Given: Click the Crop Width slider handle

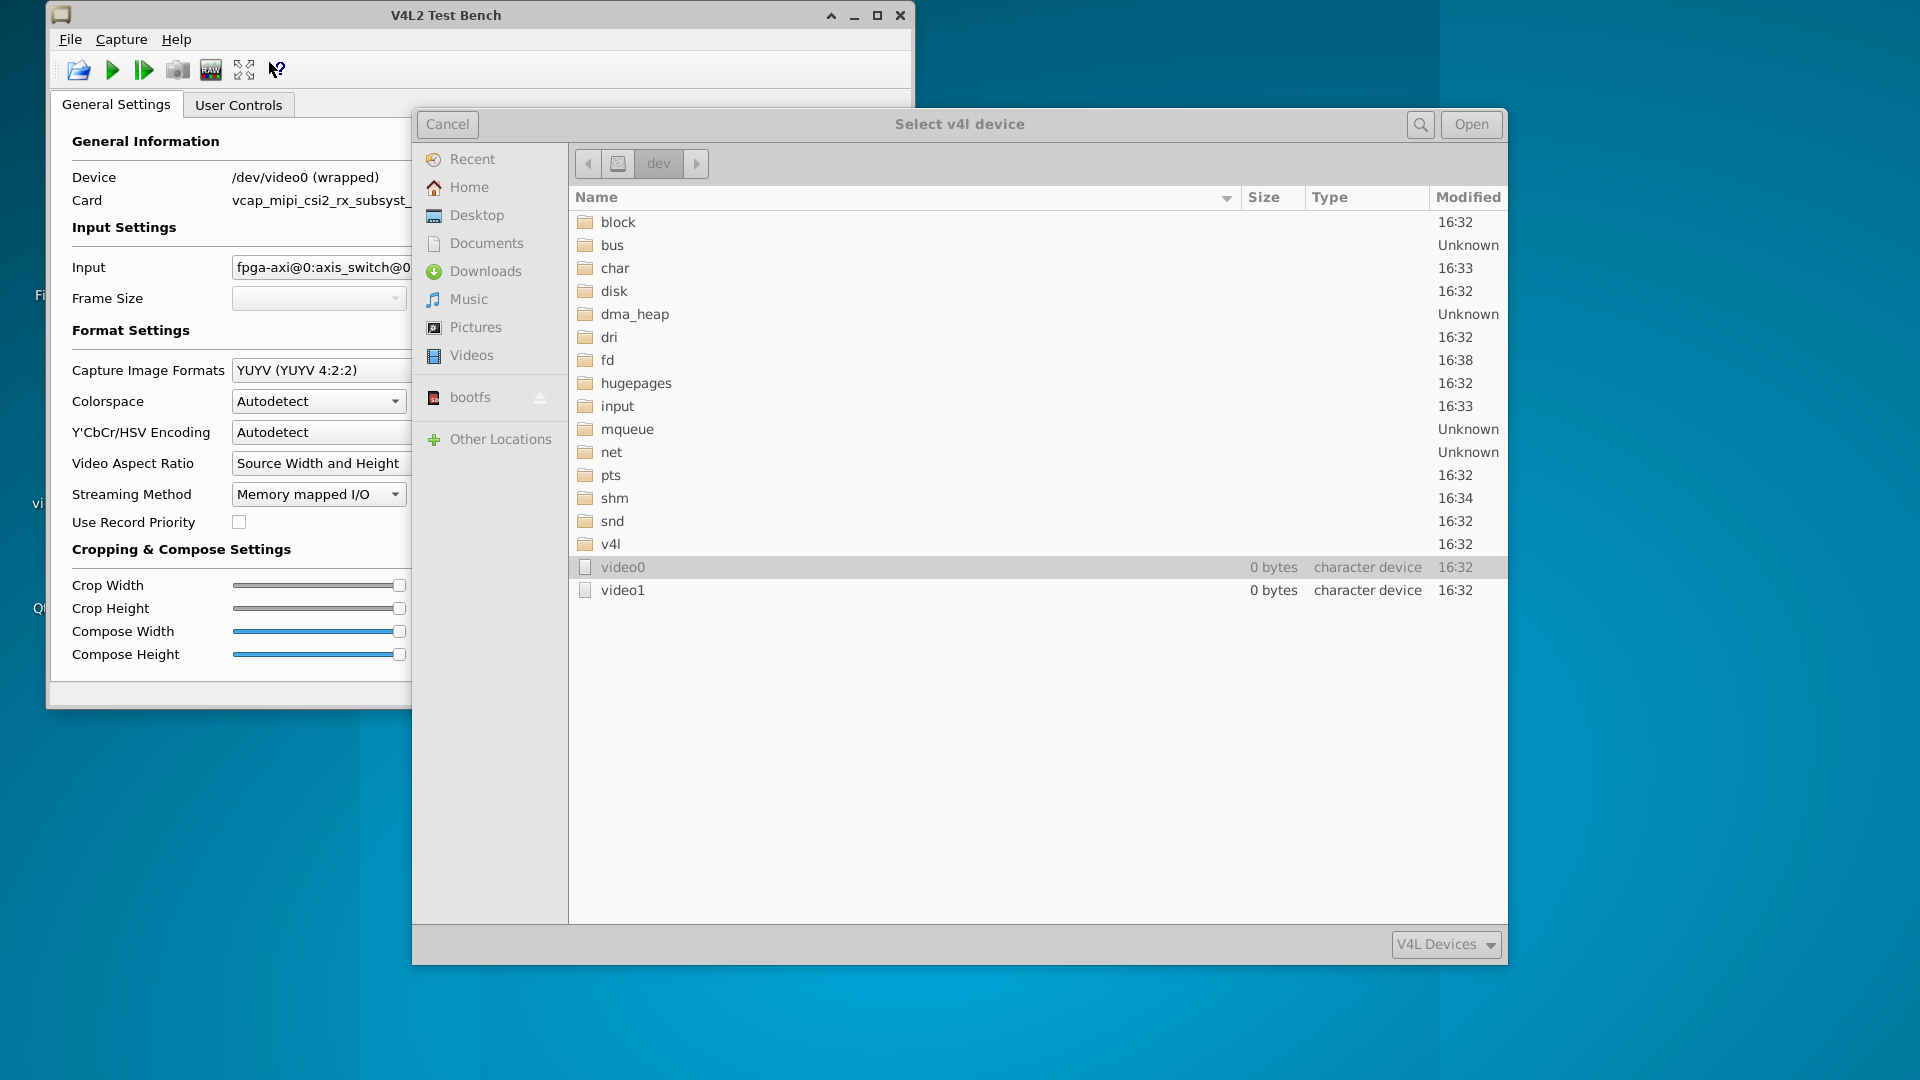Looking at the screenshot, I should click(399, 586).
